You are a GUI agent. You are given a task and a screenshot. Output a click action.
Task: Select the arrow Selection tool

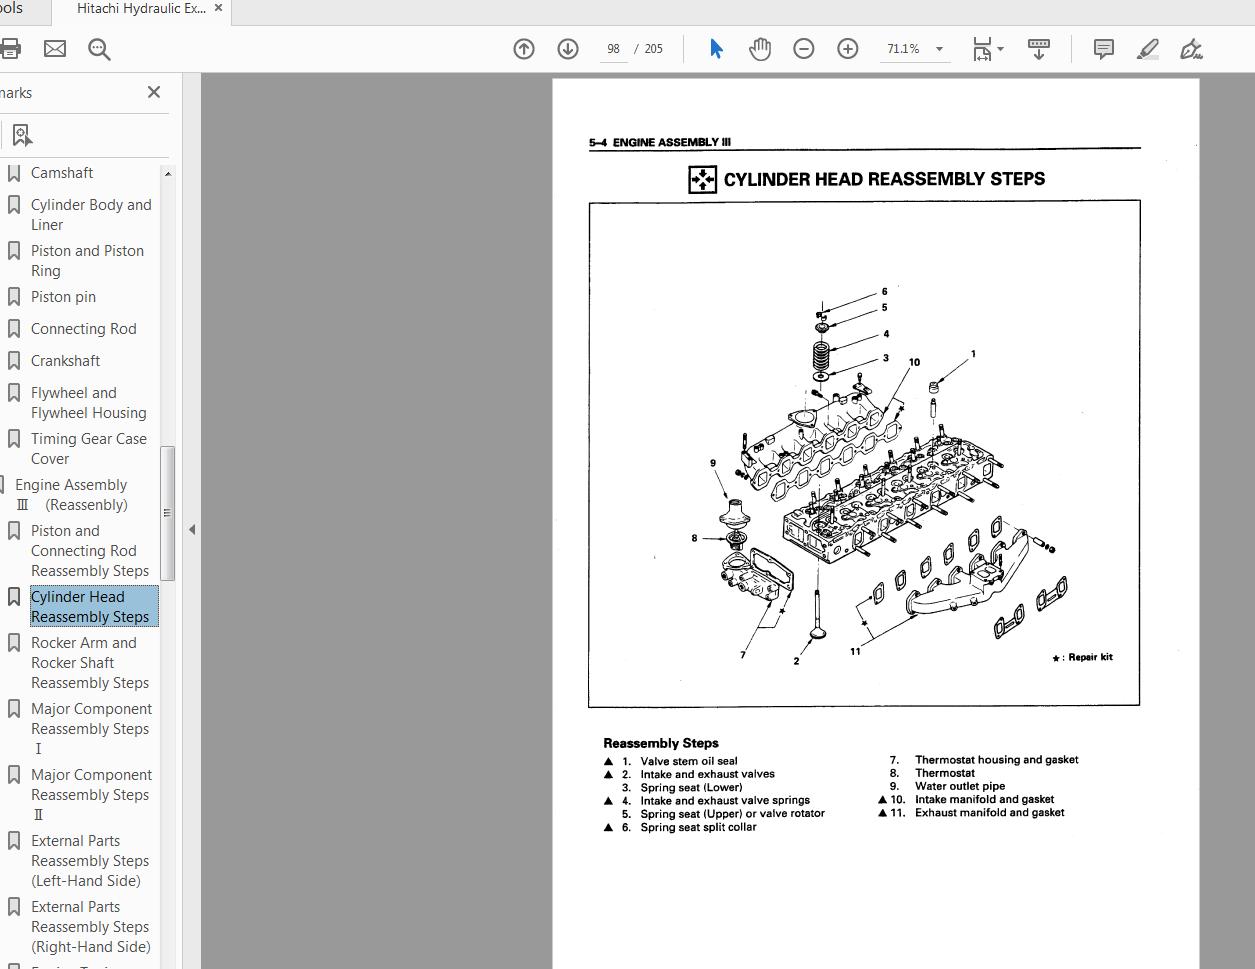click(716, 49)
